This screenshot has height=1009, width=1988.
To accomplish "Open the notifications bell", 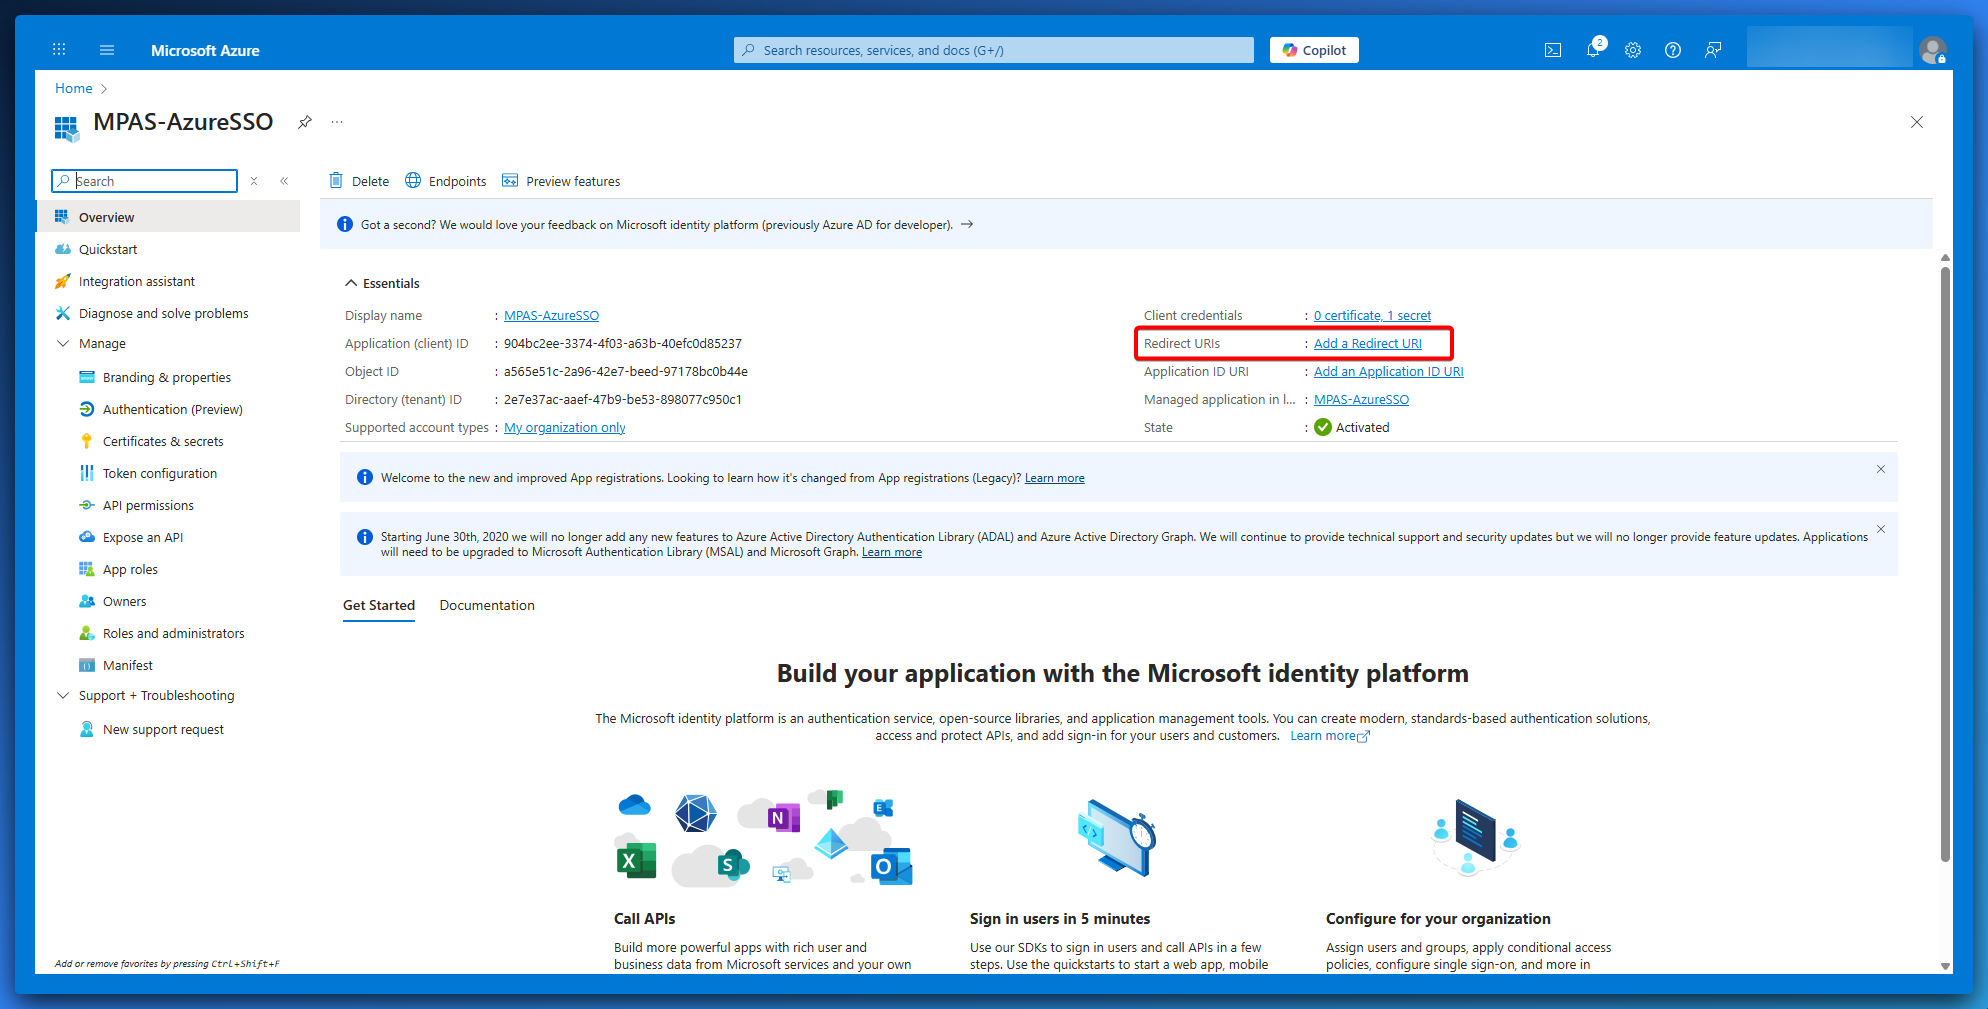I will pos(1593,49).
